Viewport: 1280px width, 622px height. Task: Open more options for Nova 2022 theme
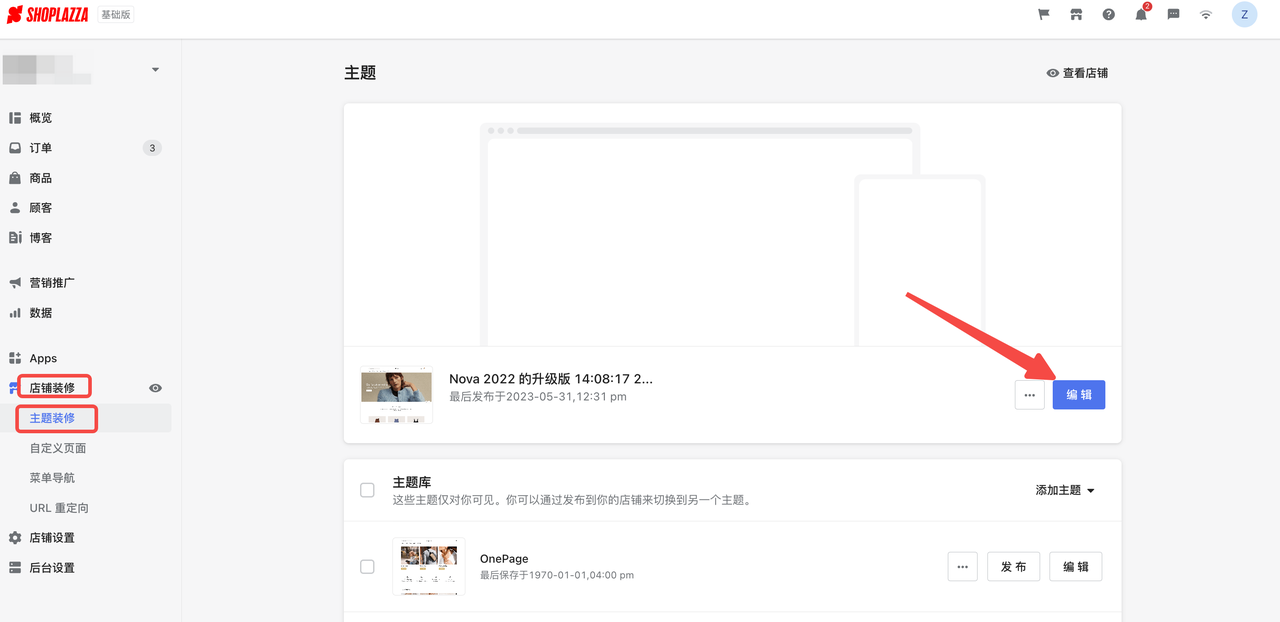pyautogui.click(x=1029, y=395)
